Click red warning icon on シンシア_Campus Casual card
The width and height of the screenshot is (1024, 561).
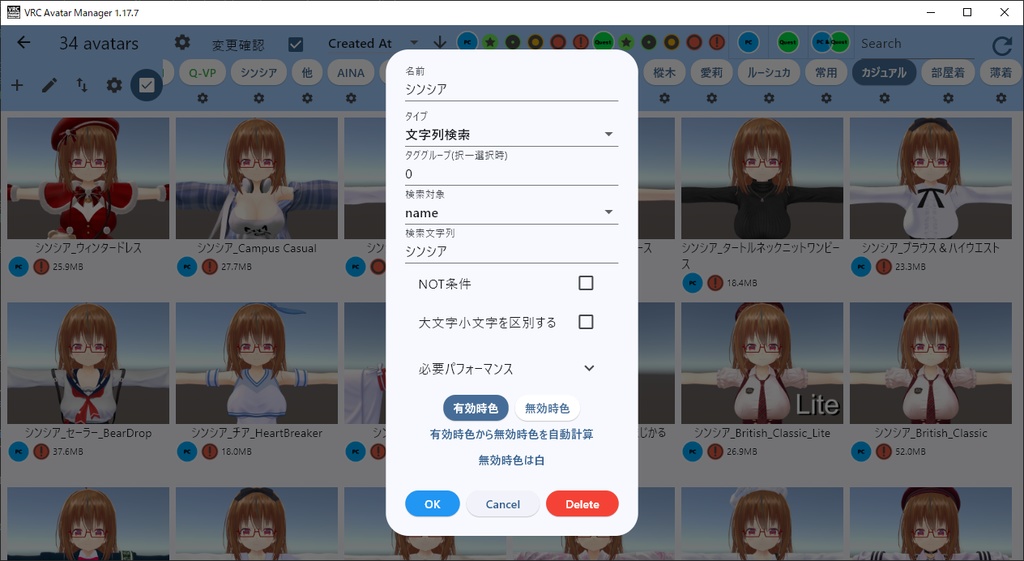pos(210,266)
